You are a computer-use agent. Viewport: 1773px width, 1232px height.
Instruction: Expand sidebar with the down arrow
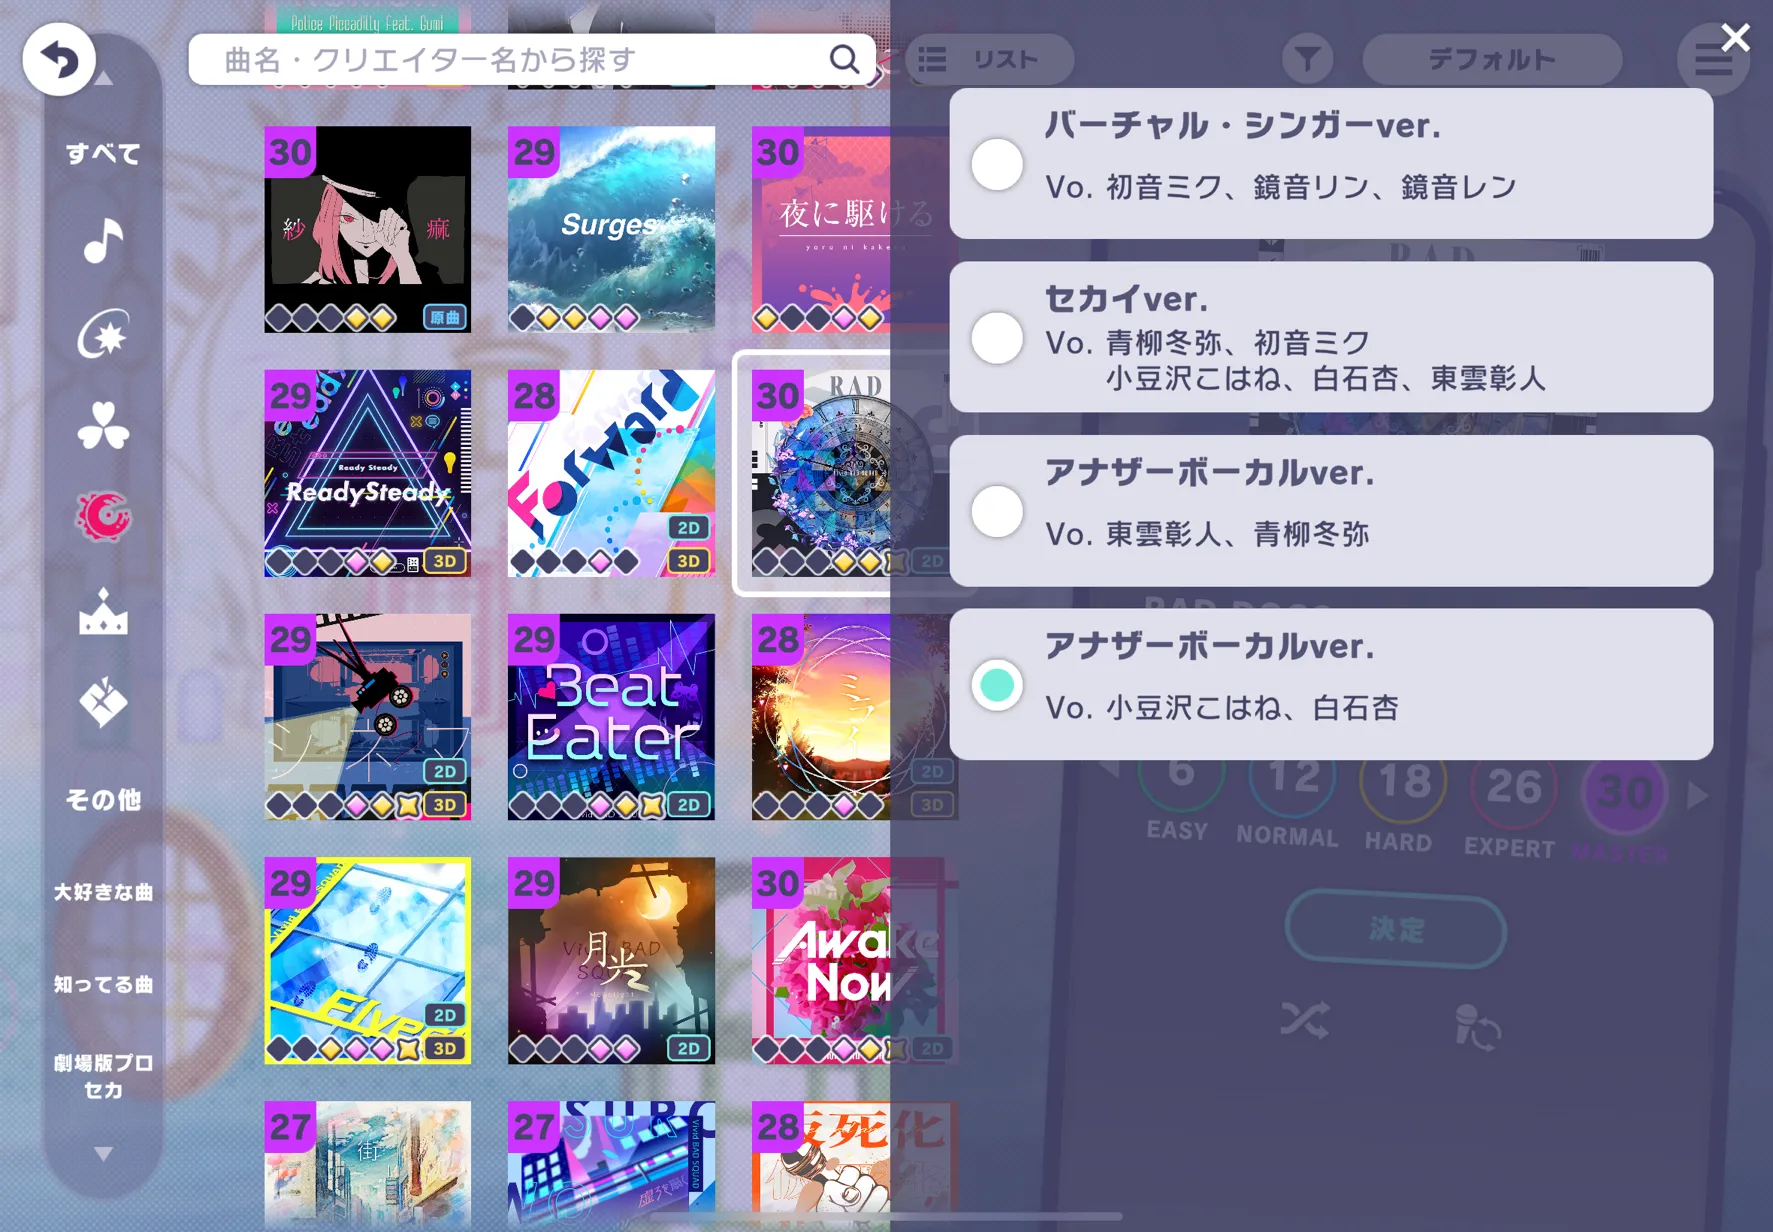point(103,1154)
